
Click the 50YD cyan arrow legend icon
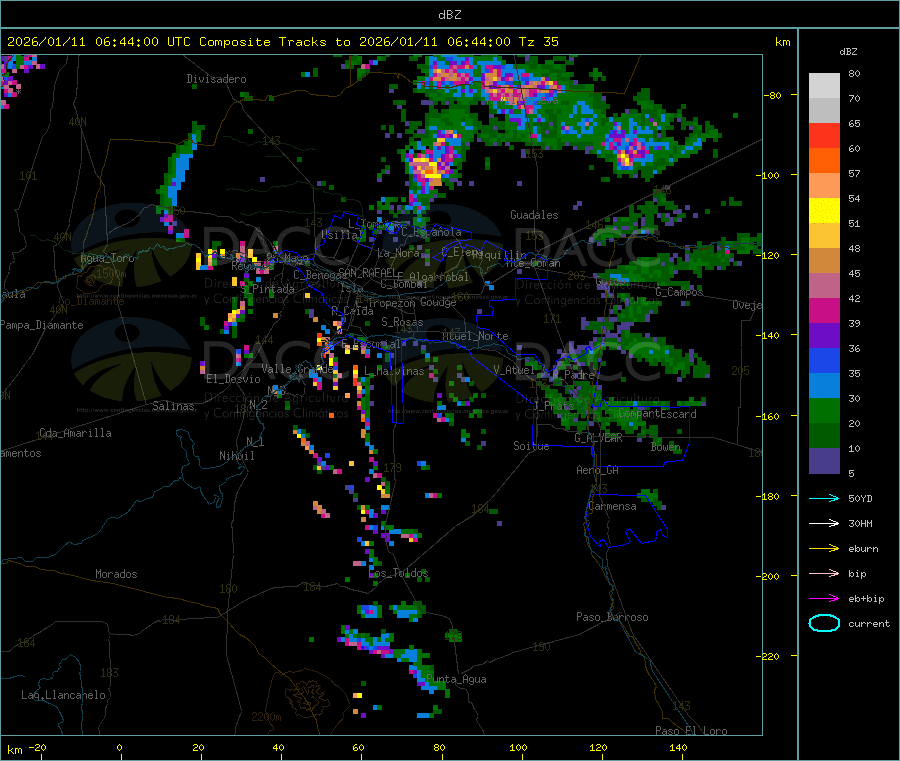[824, 498]
